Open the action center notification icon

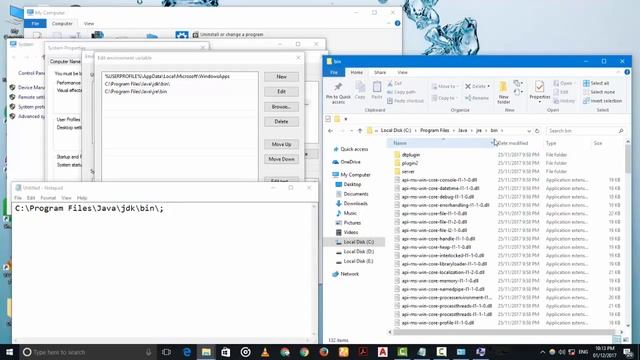628,352
